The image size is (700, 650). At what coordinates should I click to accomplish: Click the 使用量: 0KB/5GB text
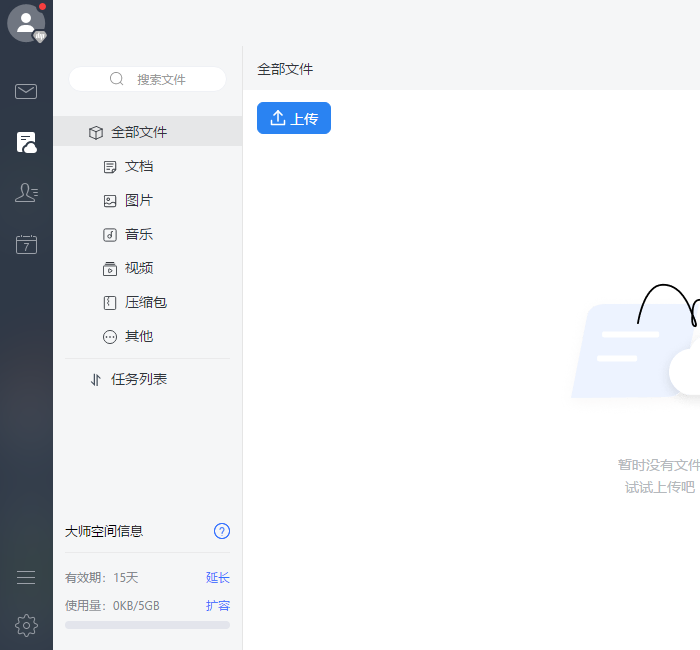[112, 606]
